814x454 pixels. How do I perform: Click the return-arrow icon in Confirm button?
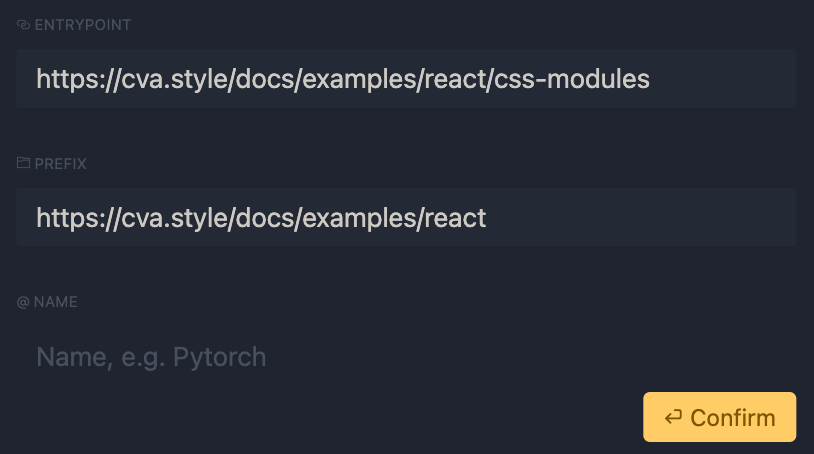click(673, 417)
